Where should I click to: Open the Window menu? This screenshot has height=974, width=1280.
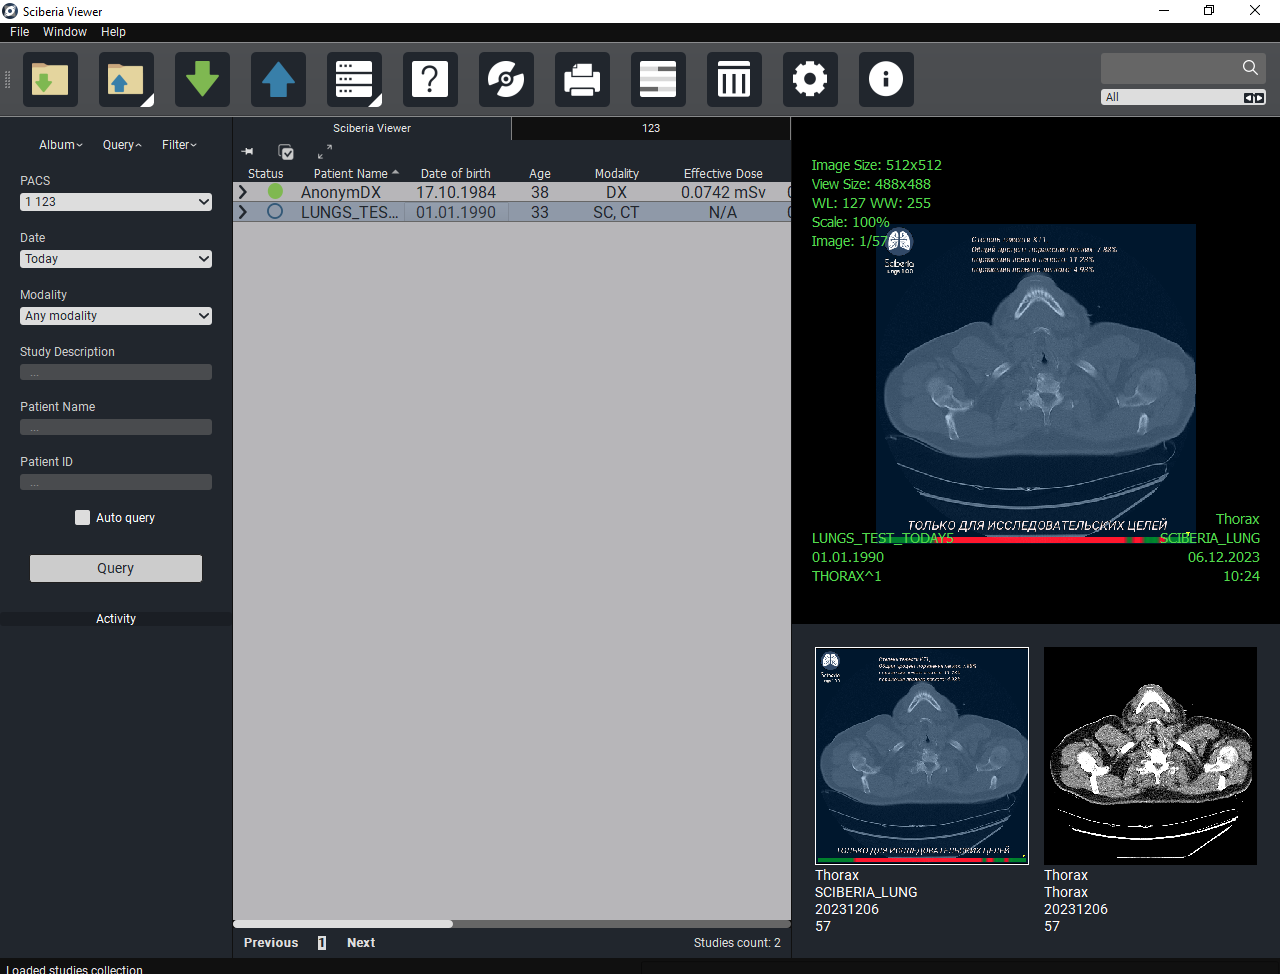[x=65, y=32]
